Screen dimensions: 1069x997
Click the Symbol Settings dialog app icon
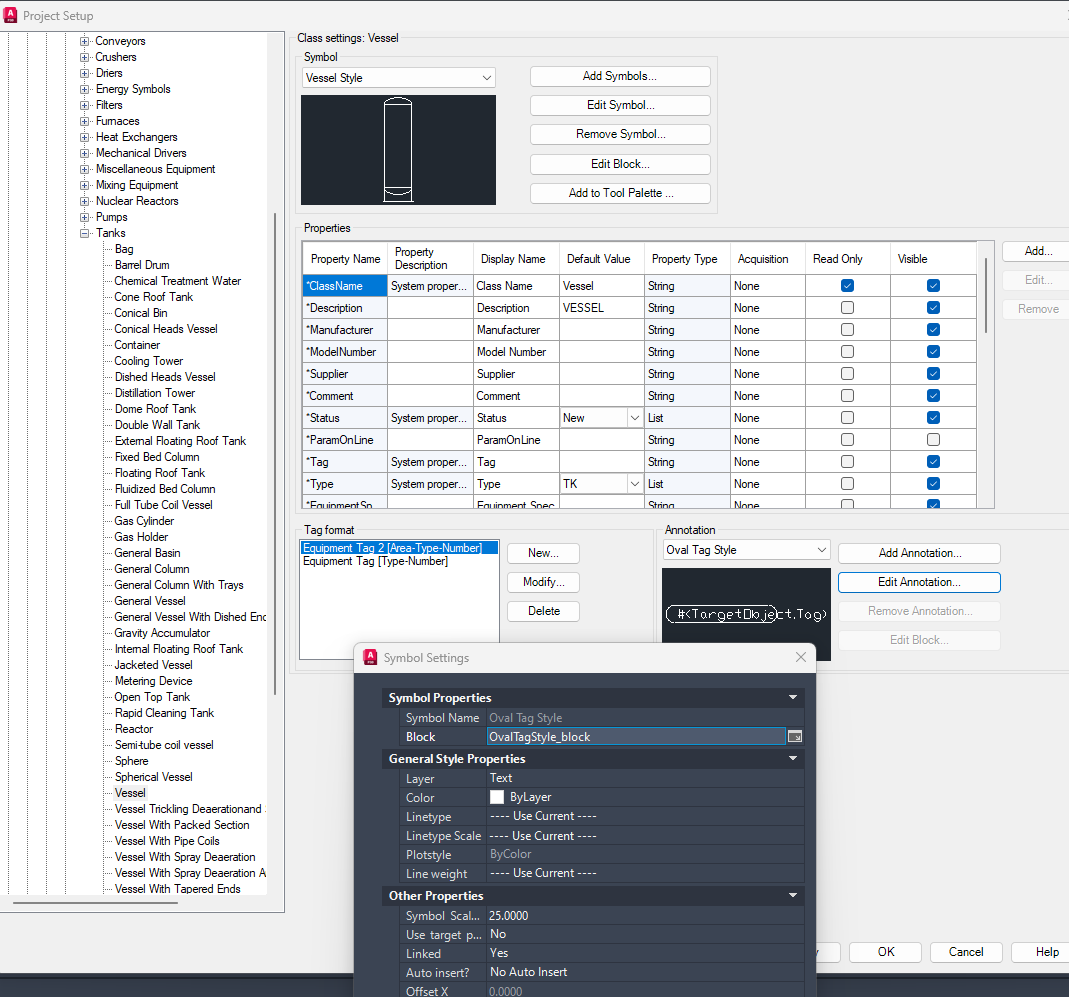[x=370, y=657]
